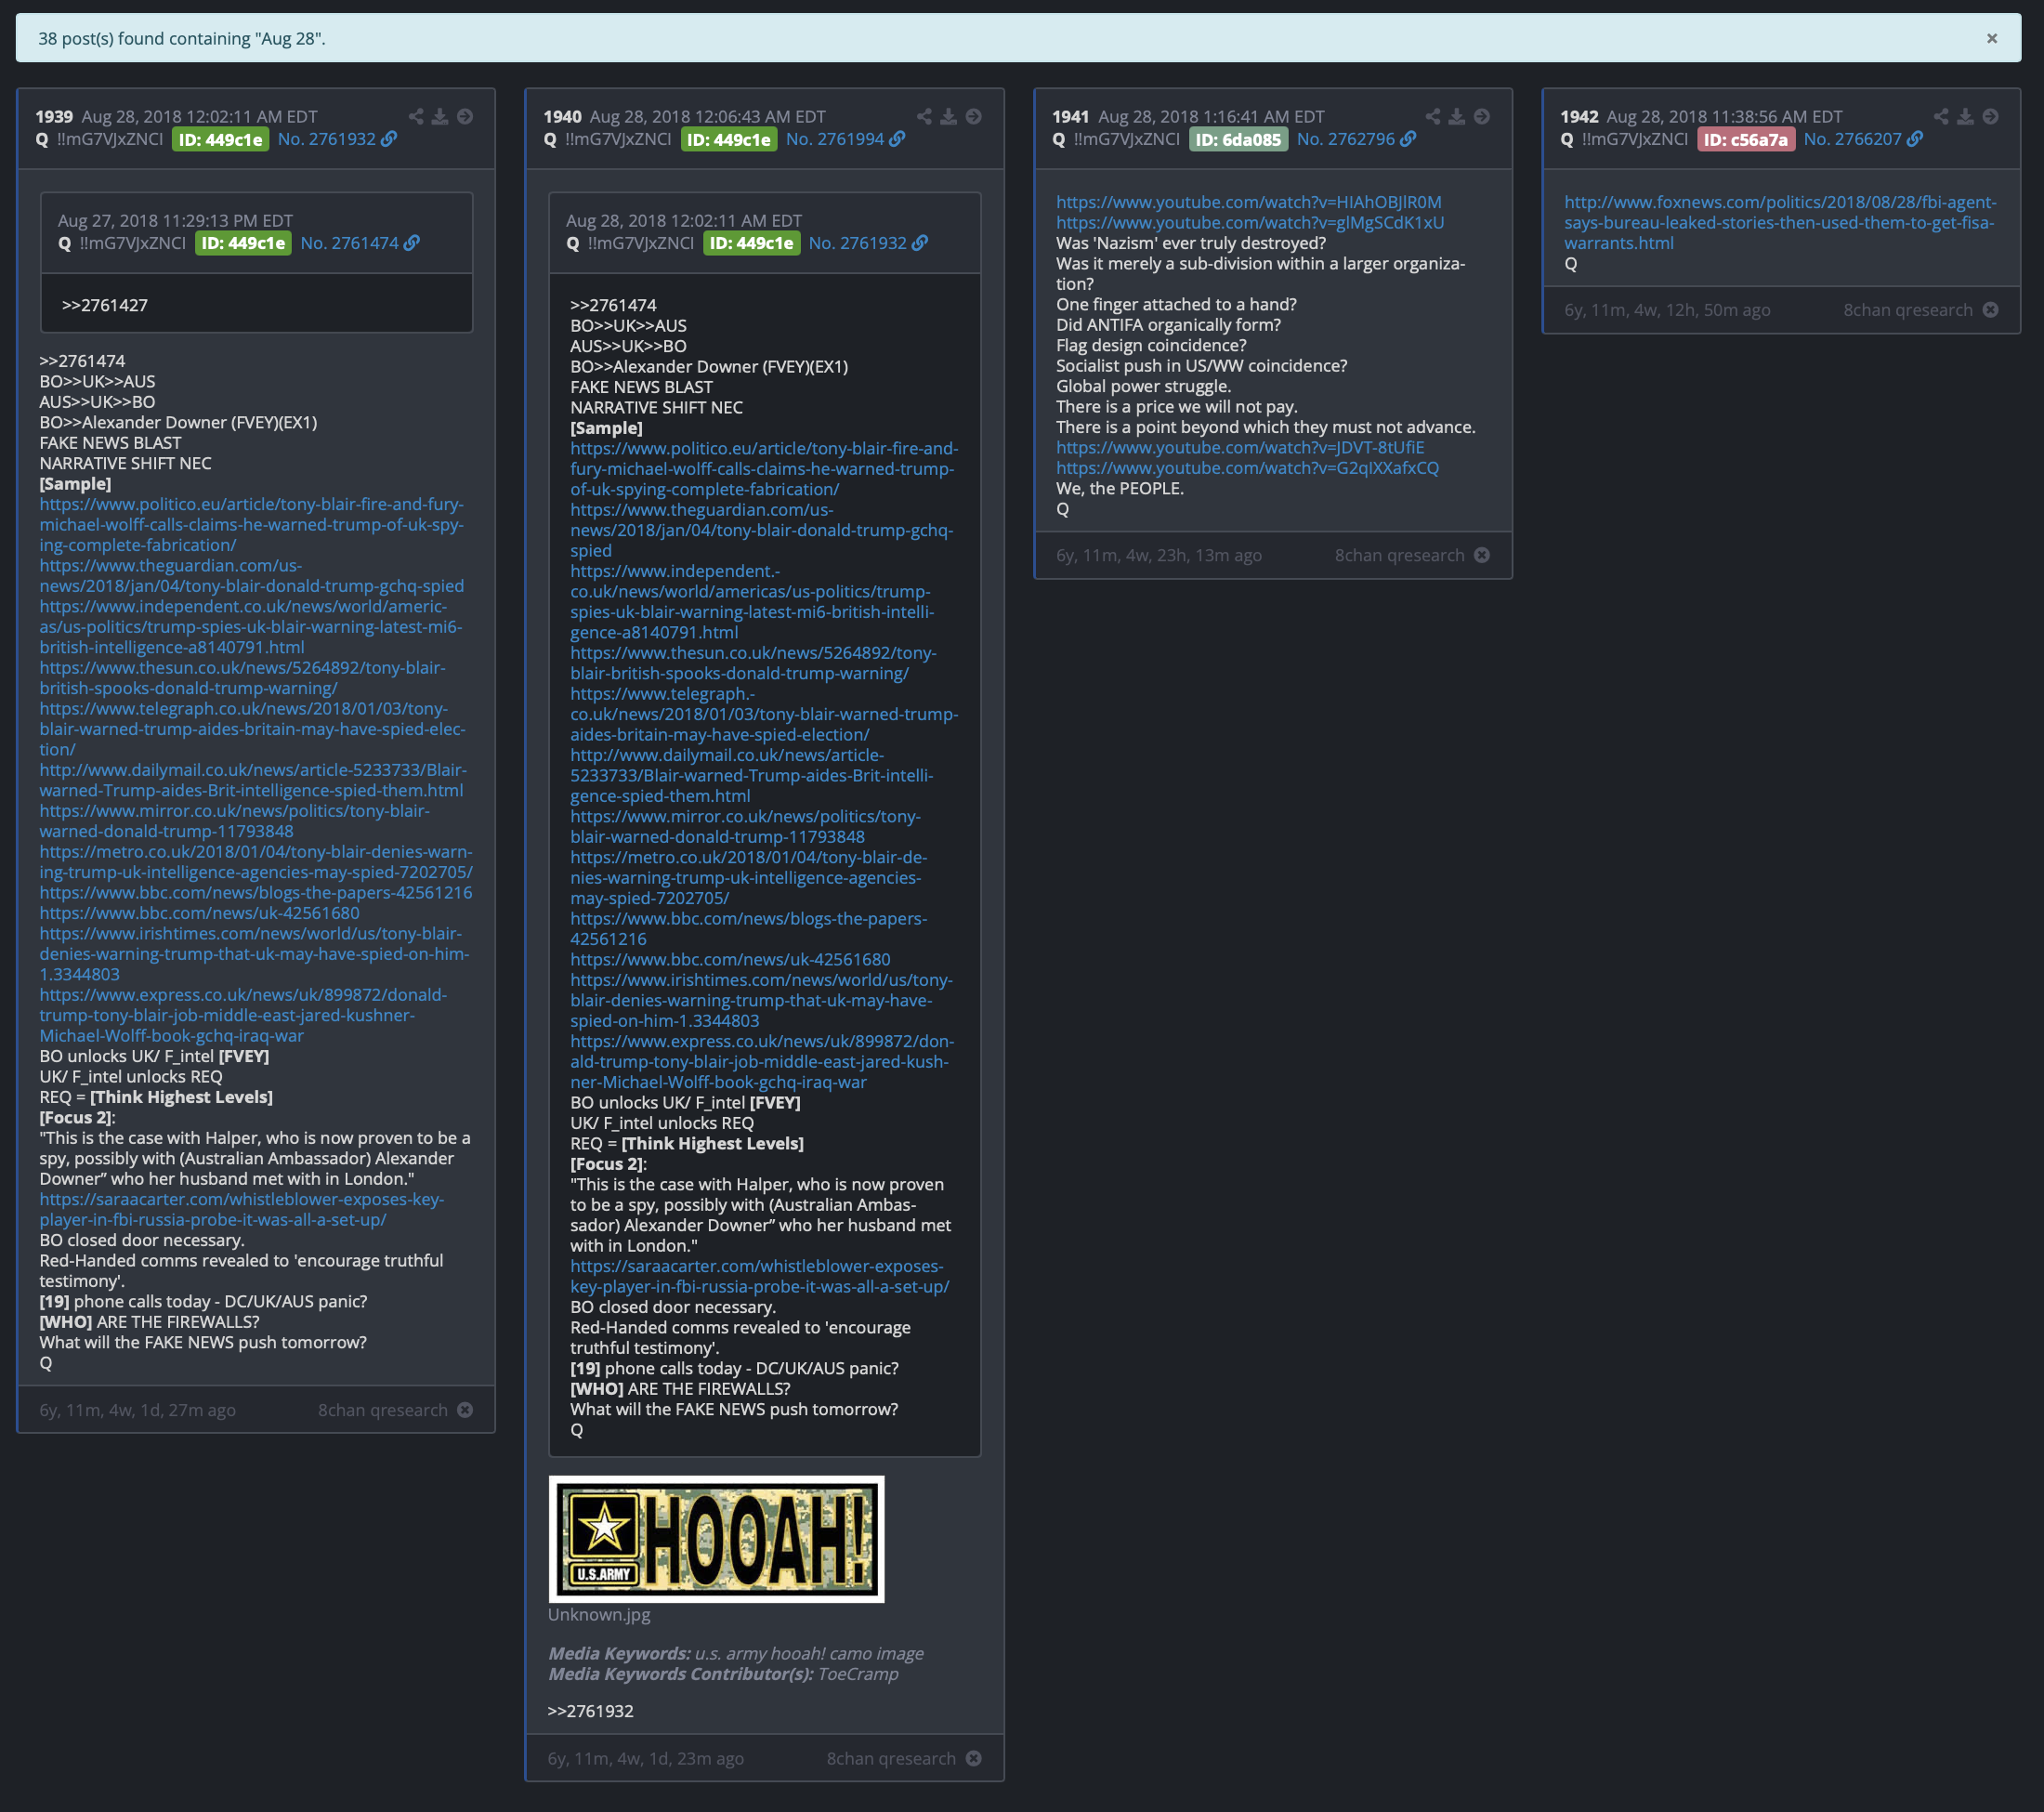Open express.co.uk link in post 1940

tap(762, 1061)
